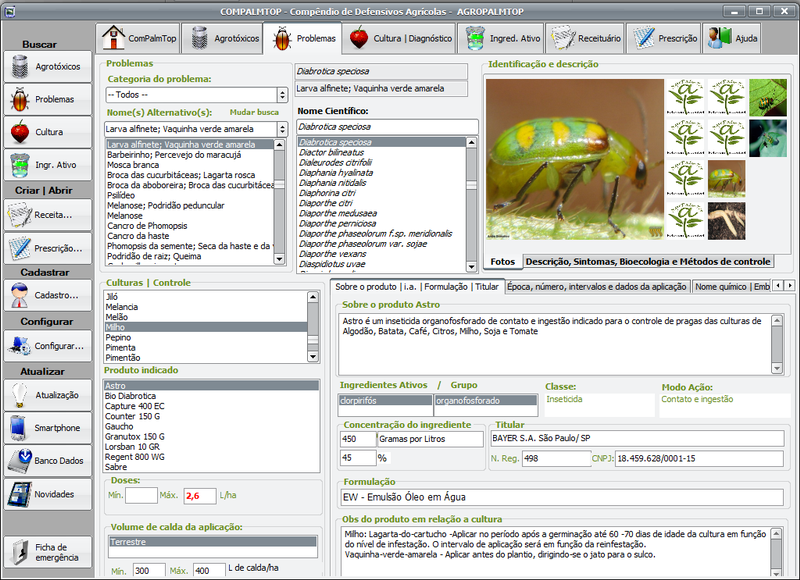
Task: Click the large Diabrotica beetle photo
Action: click(574, 159)
